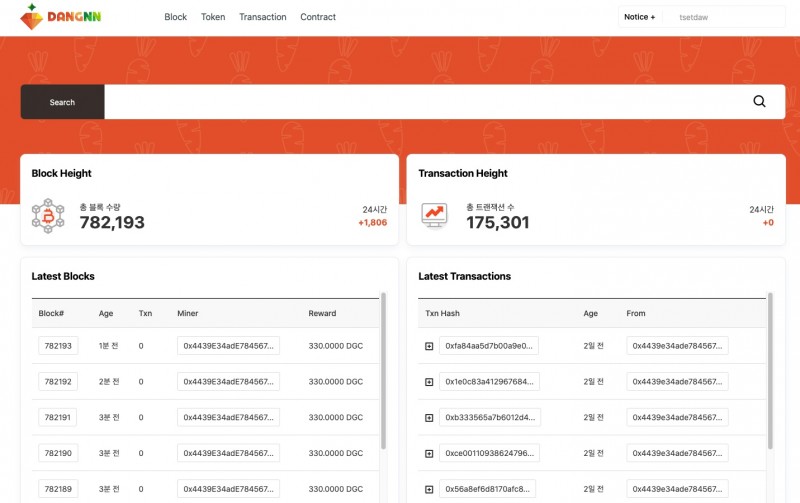Click miner address for block 782192
800x503 pixels.
point(228,382)
